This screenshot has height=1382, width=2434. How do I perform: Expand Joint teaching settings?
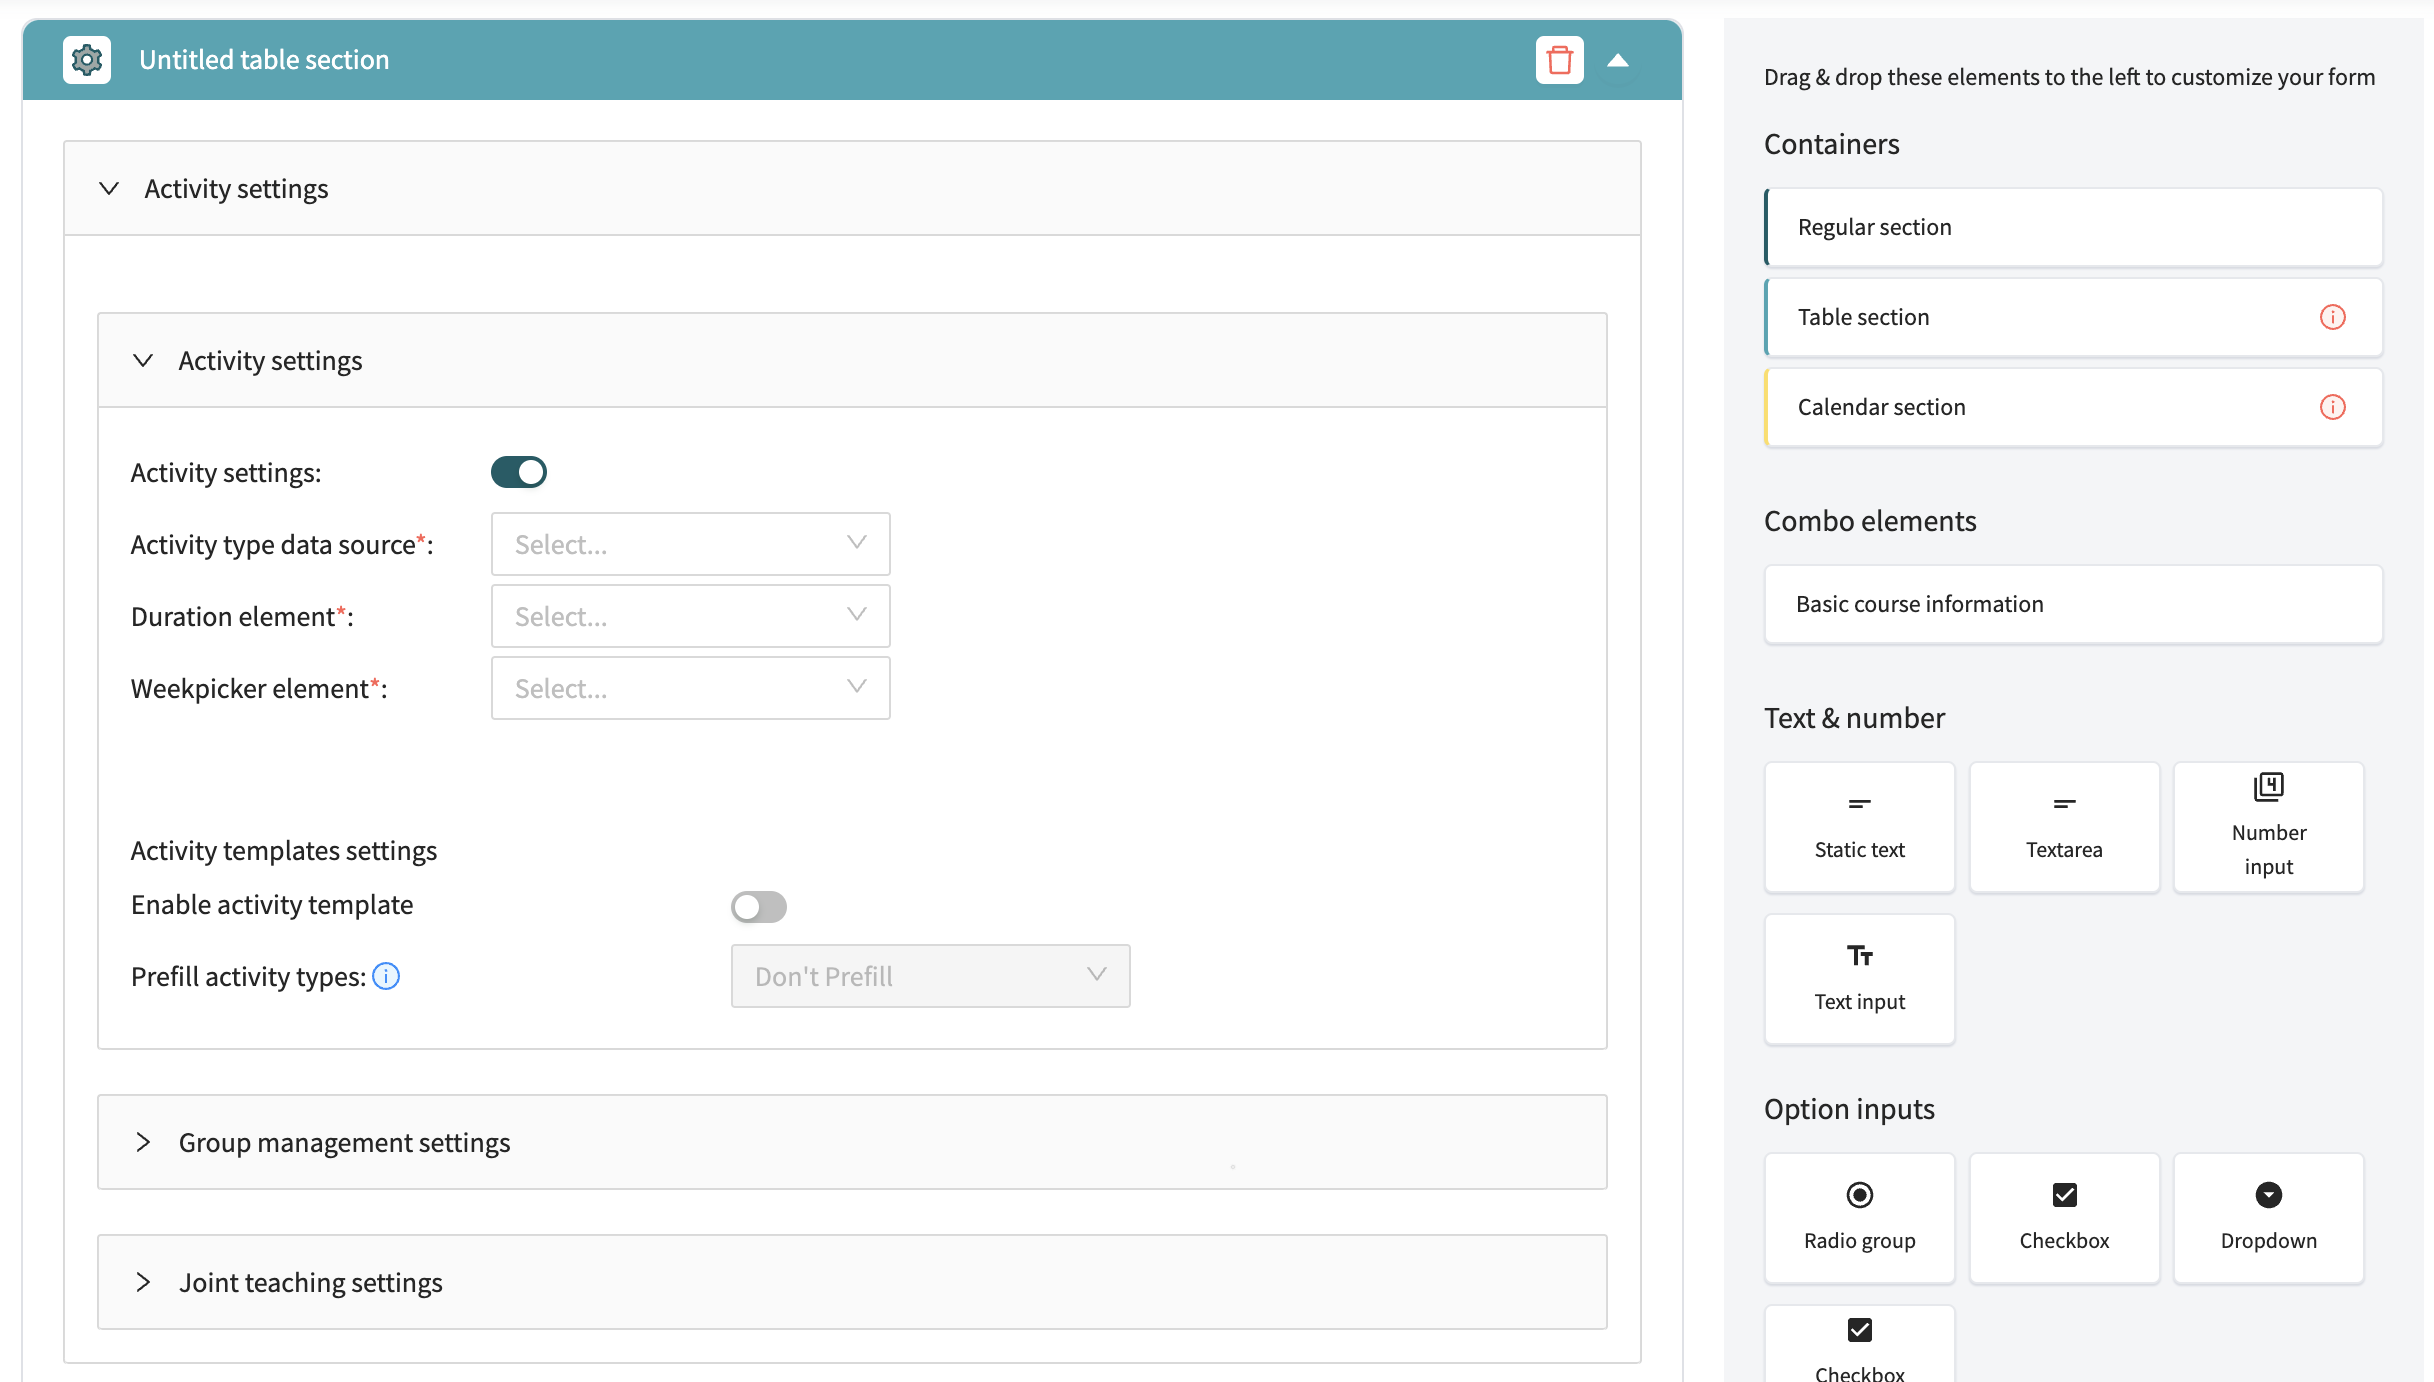(852, 1282)
